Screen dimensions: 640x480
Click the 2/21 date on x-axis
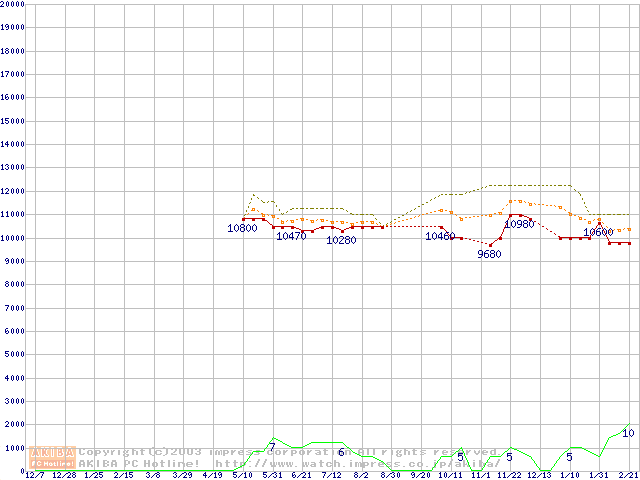(x=628, y=475)
